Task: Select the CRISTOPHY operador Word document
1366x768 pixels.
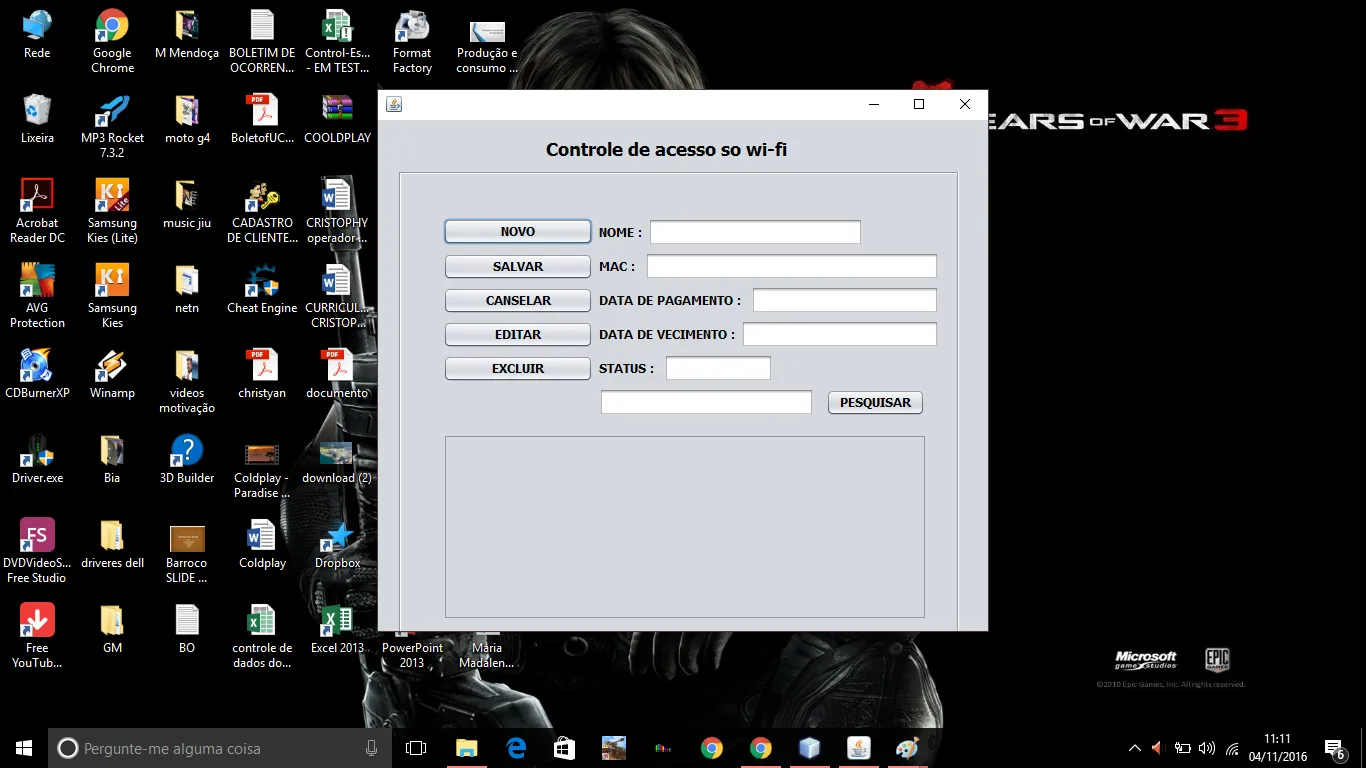Action: (337, 212)
